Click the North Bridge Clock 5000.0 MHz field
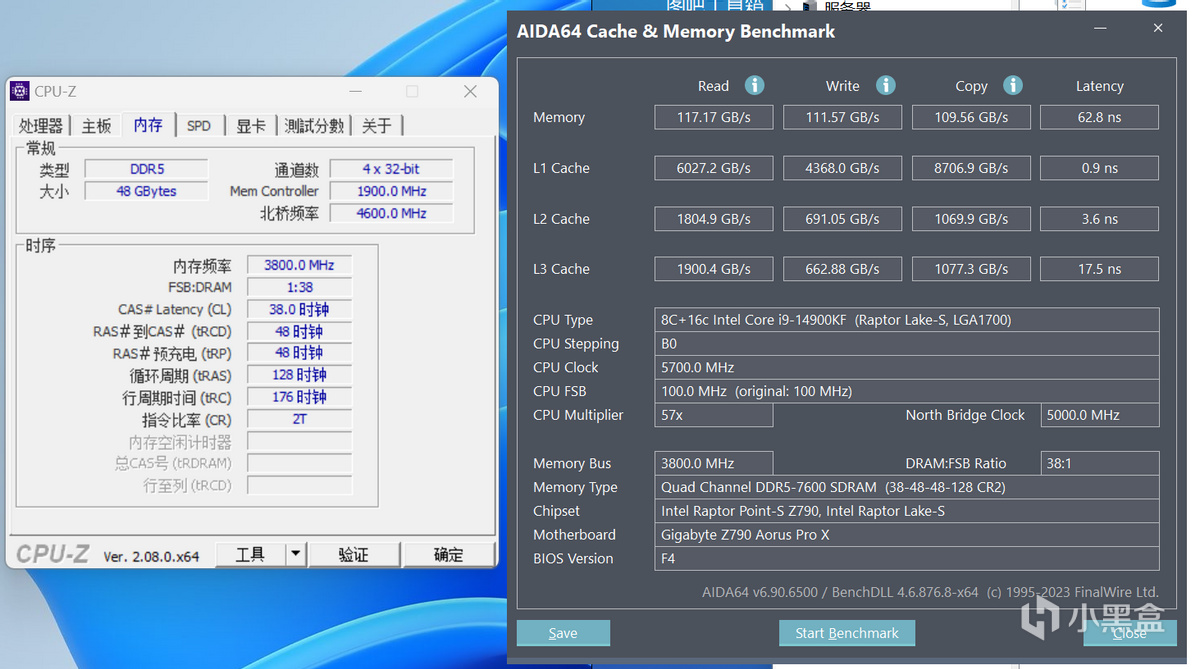1200x669 pixels. [x=1100, y=415]
